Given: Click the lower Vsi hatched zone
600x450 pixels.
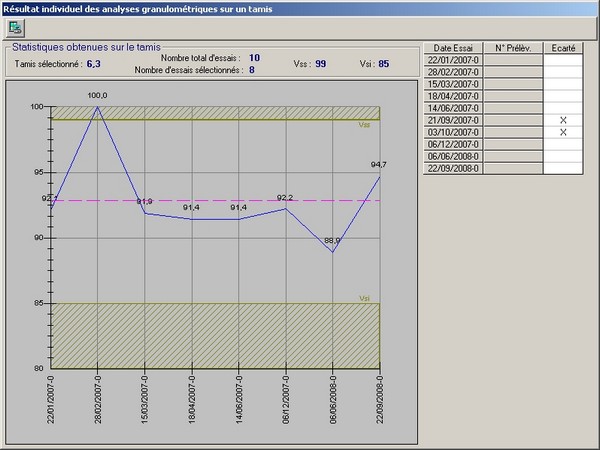Looking at the screenshot, I should tap(200, 335).
